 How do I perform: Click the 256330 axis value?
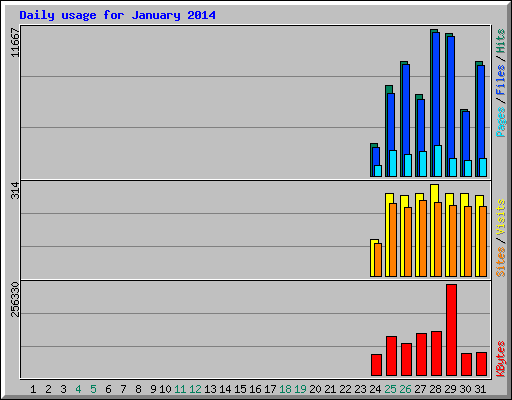pyautogui.click(x=15, y=299)
